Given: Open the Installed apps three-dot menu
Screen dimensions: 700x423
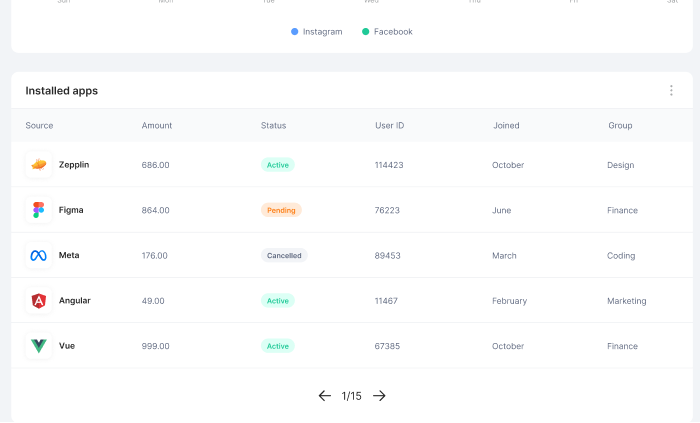Looking at the screenshot, I should [671, 91].
